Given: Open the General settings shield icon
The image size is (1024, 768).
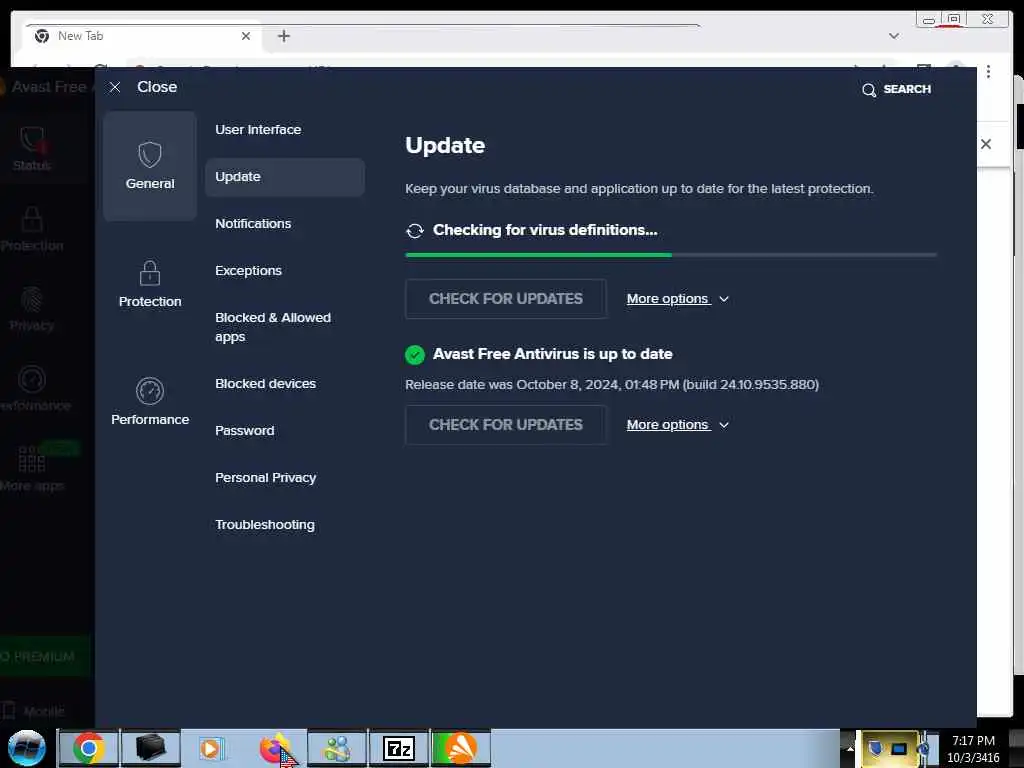Looking at the screenshot, I should [150, 155].
